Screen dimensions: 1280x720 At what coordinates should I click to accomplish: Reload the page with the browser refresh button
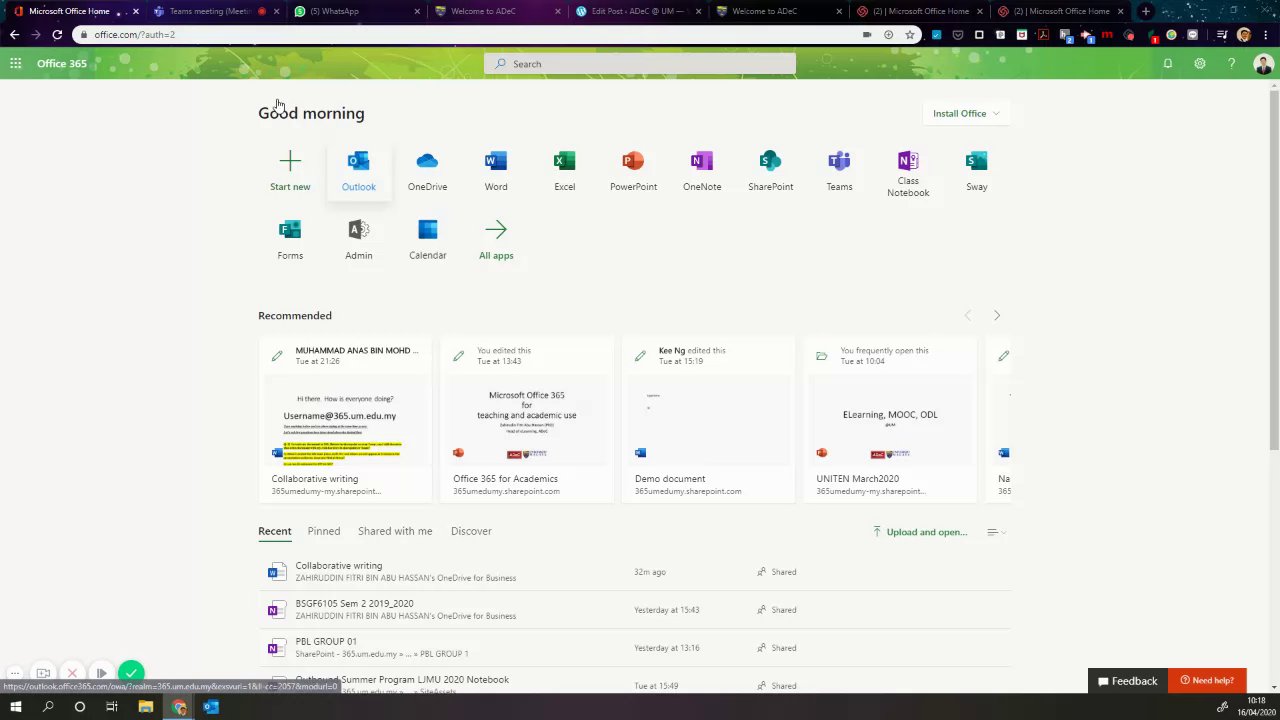pyautogui.click(x=57, y=34)
